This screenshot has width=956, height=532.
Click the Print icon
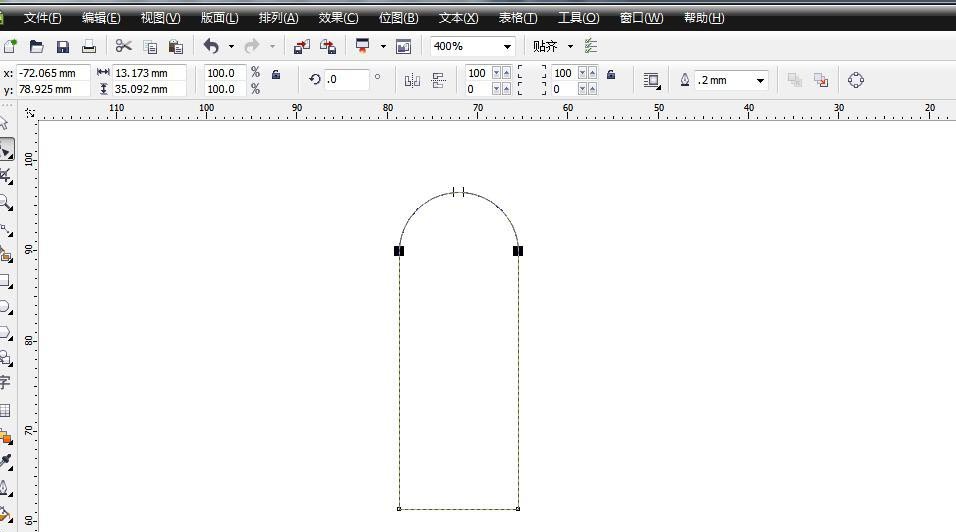pyautogui.click(x=89, y=46)
